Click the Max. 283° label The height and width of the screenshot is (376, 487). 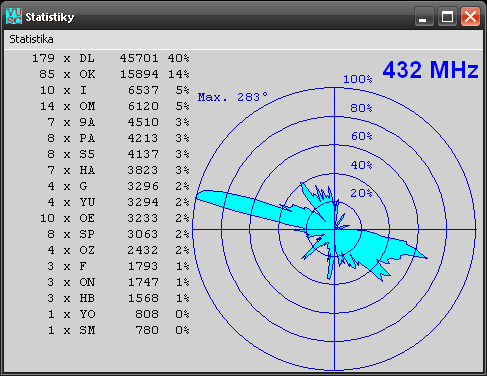click(x=233, y=97)
